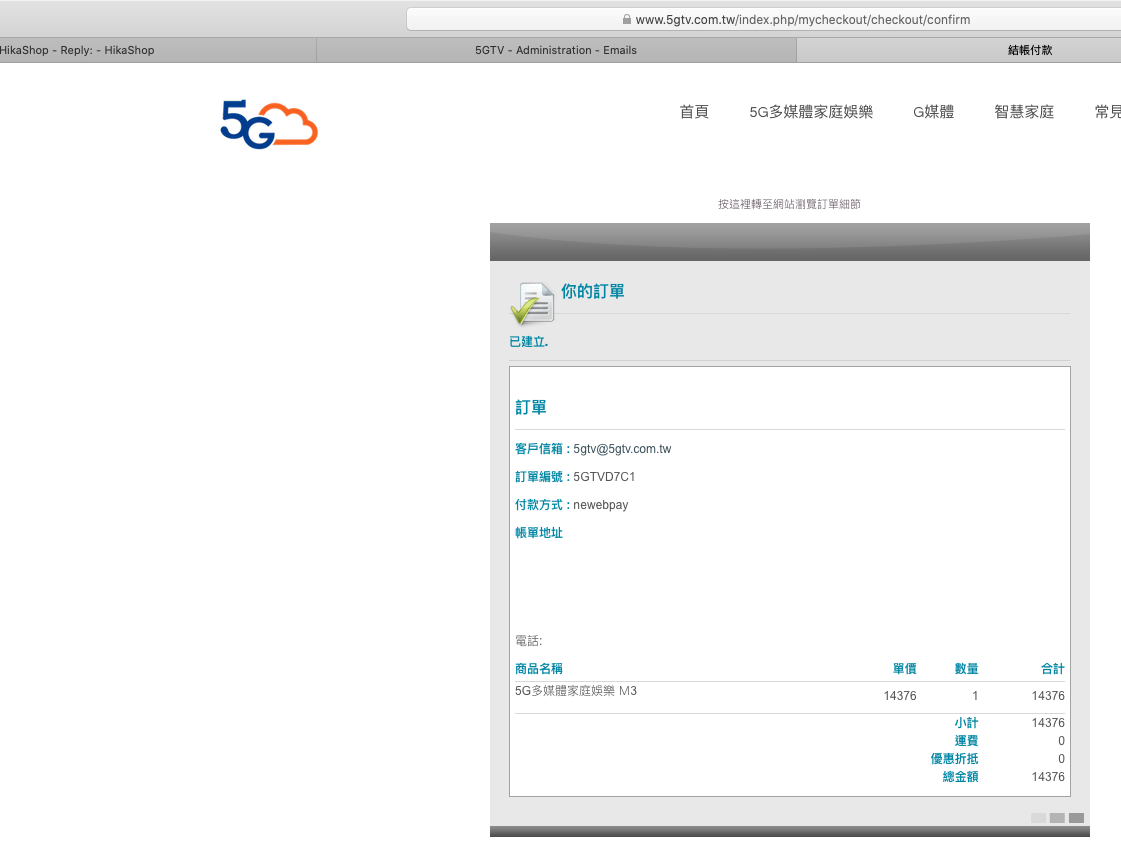Click the payment method newebpay text

pyautogui.click(x=601, y=505)
